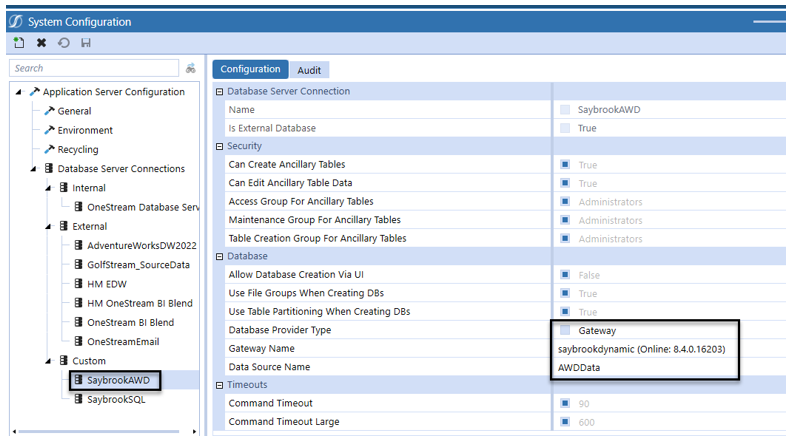Switch to the Audit tab

pyautogui.click(x=309, y=70)
